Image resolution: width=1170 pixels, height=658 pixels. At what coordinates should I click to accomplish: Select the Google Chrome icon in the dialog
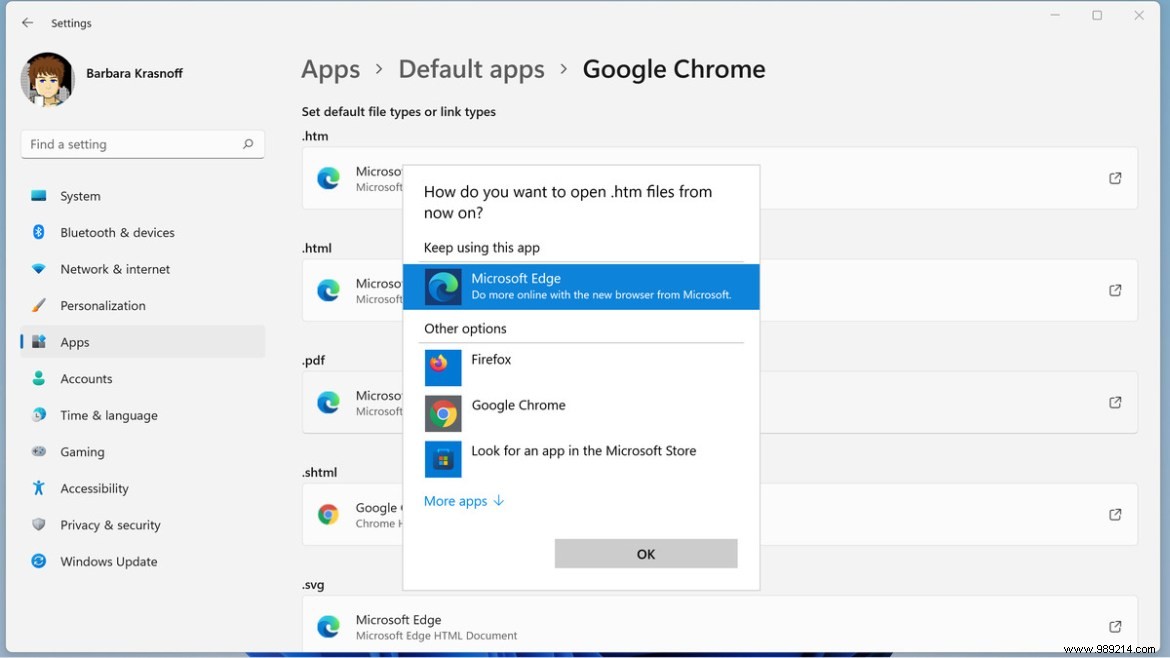[443, 413]
